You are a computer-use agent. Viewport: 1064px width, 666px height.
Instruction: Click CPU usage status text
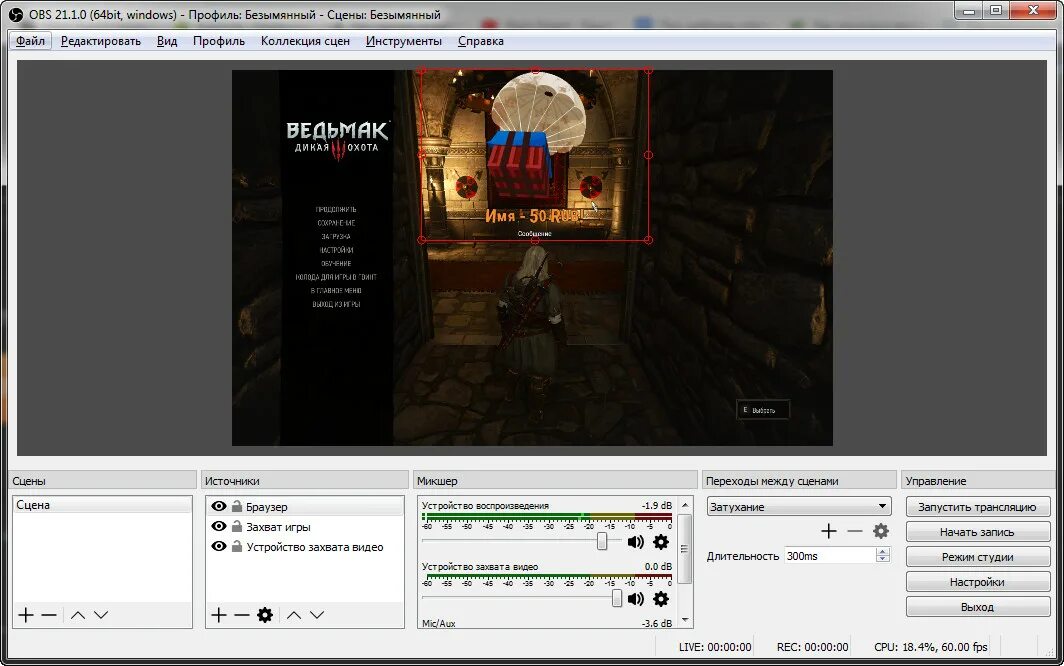pos(930,647)
